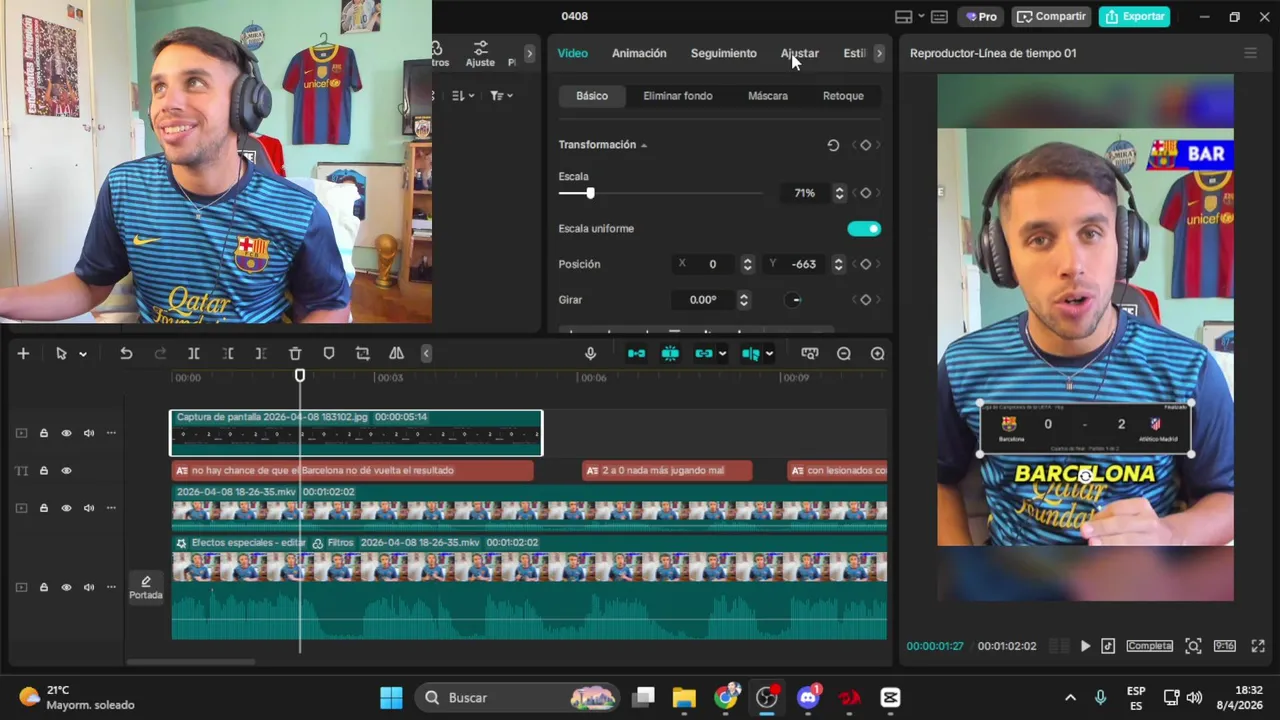Screen dimensions: 1280x720
Task: Collapse the Transformación section
Action: coord(644,145)
